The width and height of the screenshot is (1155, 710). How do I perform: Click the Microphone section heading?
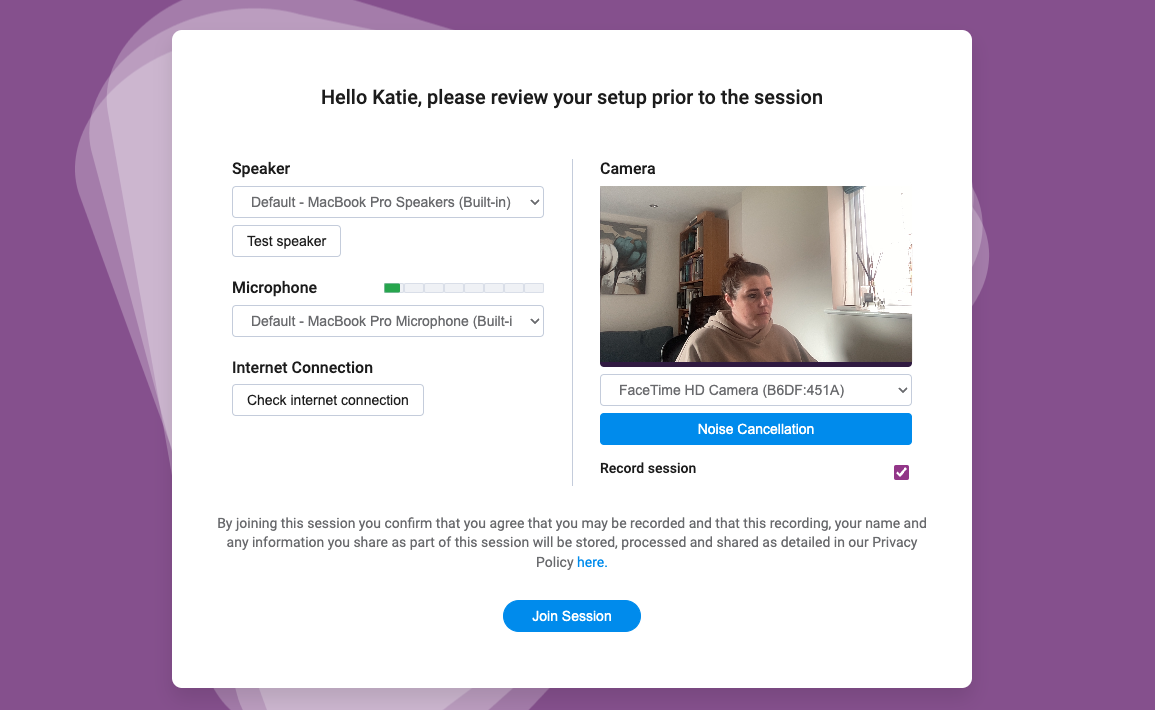[274, 288]
